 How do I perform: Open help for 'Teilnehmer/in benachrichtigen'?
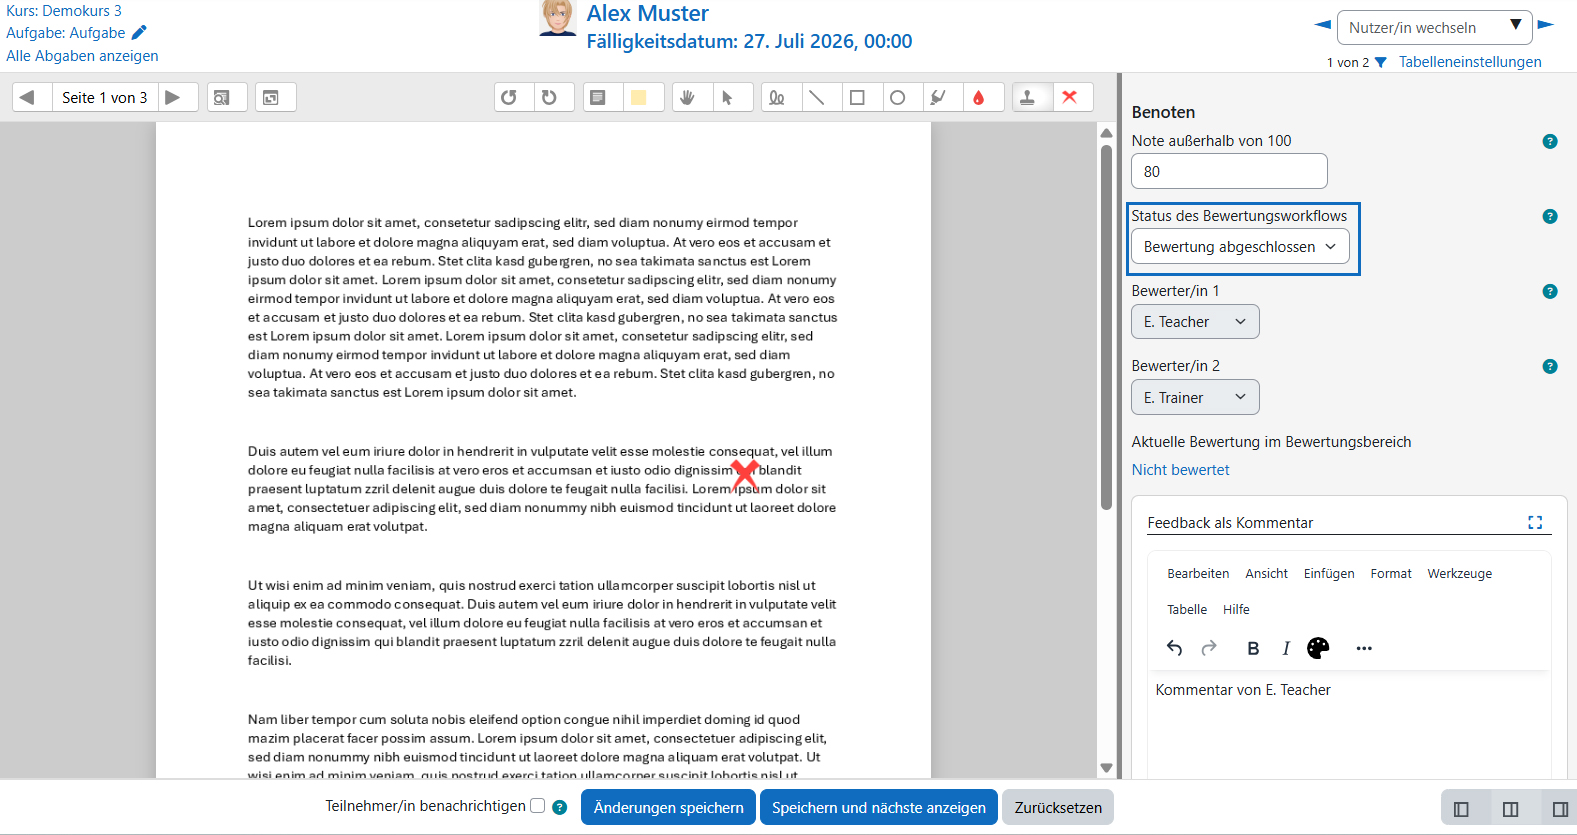(560, 807)
